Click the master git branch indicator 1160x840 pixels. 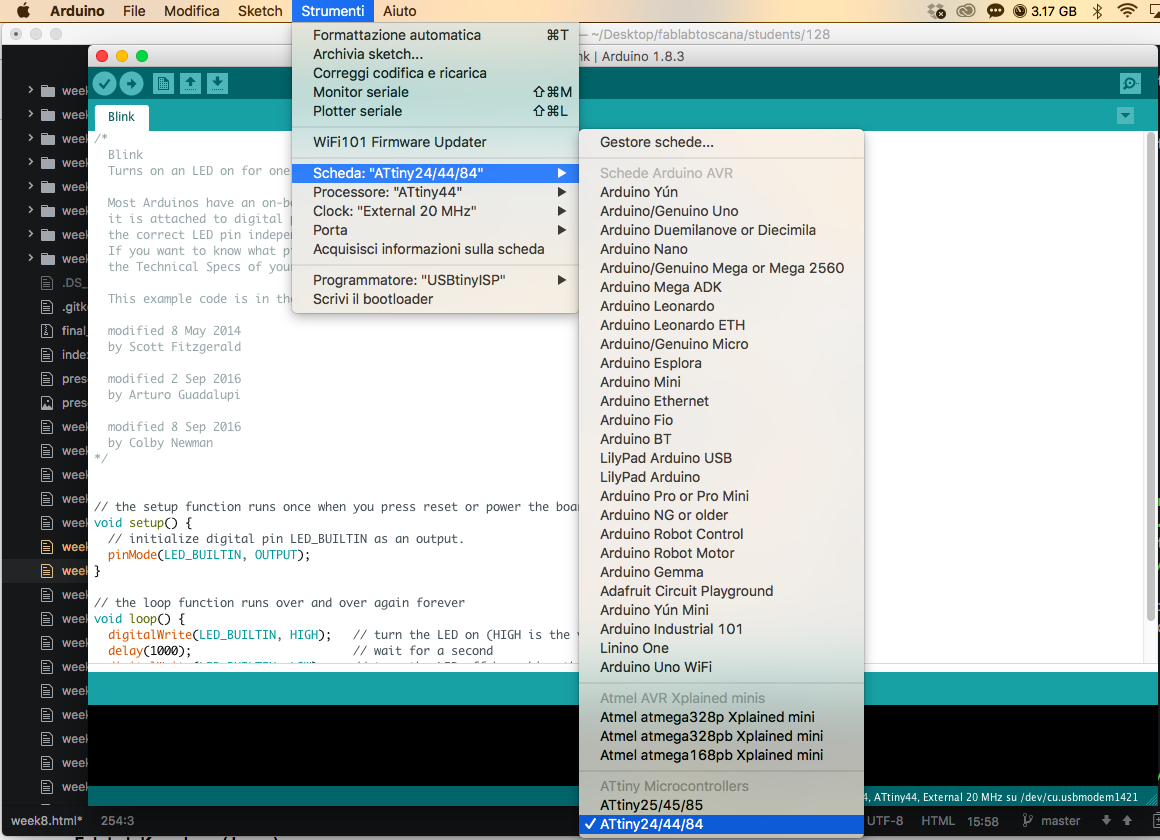(1051, 821)
